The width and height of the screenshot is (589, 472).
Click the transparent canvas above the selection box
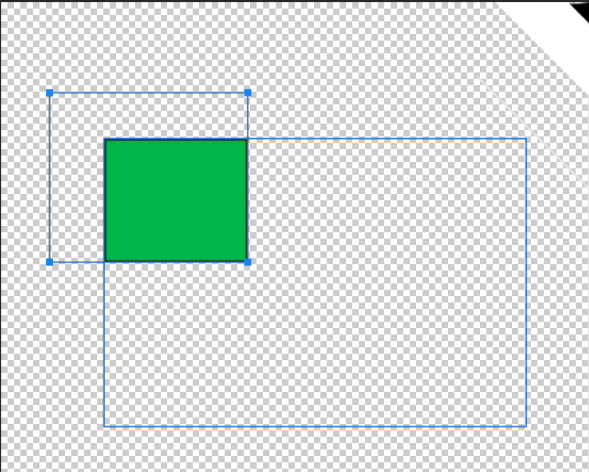click(150, 47)
